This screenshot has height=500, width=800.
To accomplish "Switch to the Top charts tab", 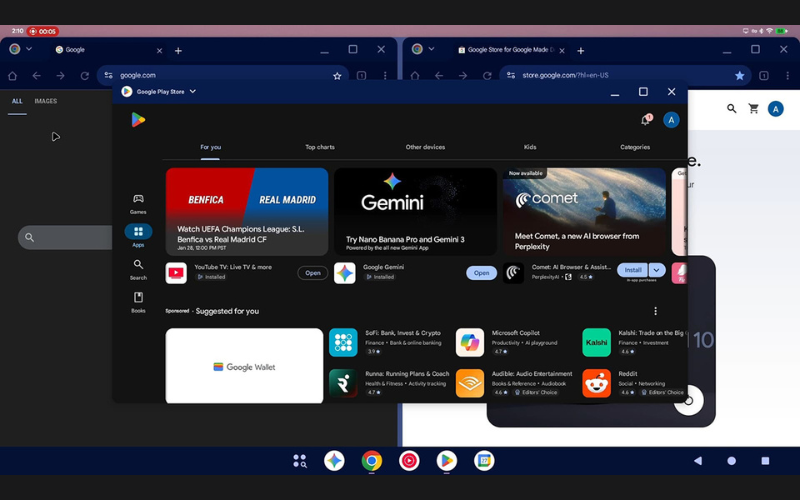I will tap(320, 147).
